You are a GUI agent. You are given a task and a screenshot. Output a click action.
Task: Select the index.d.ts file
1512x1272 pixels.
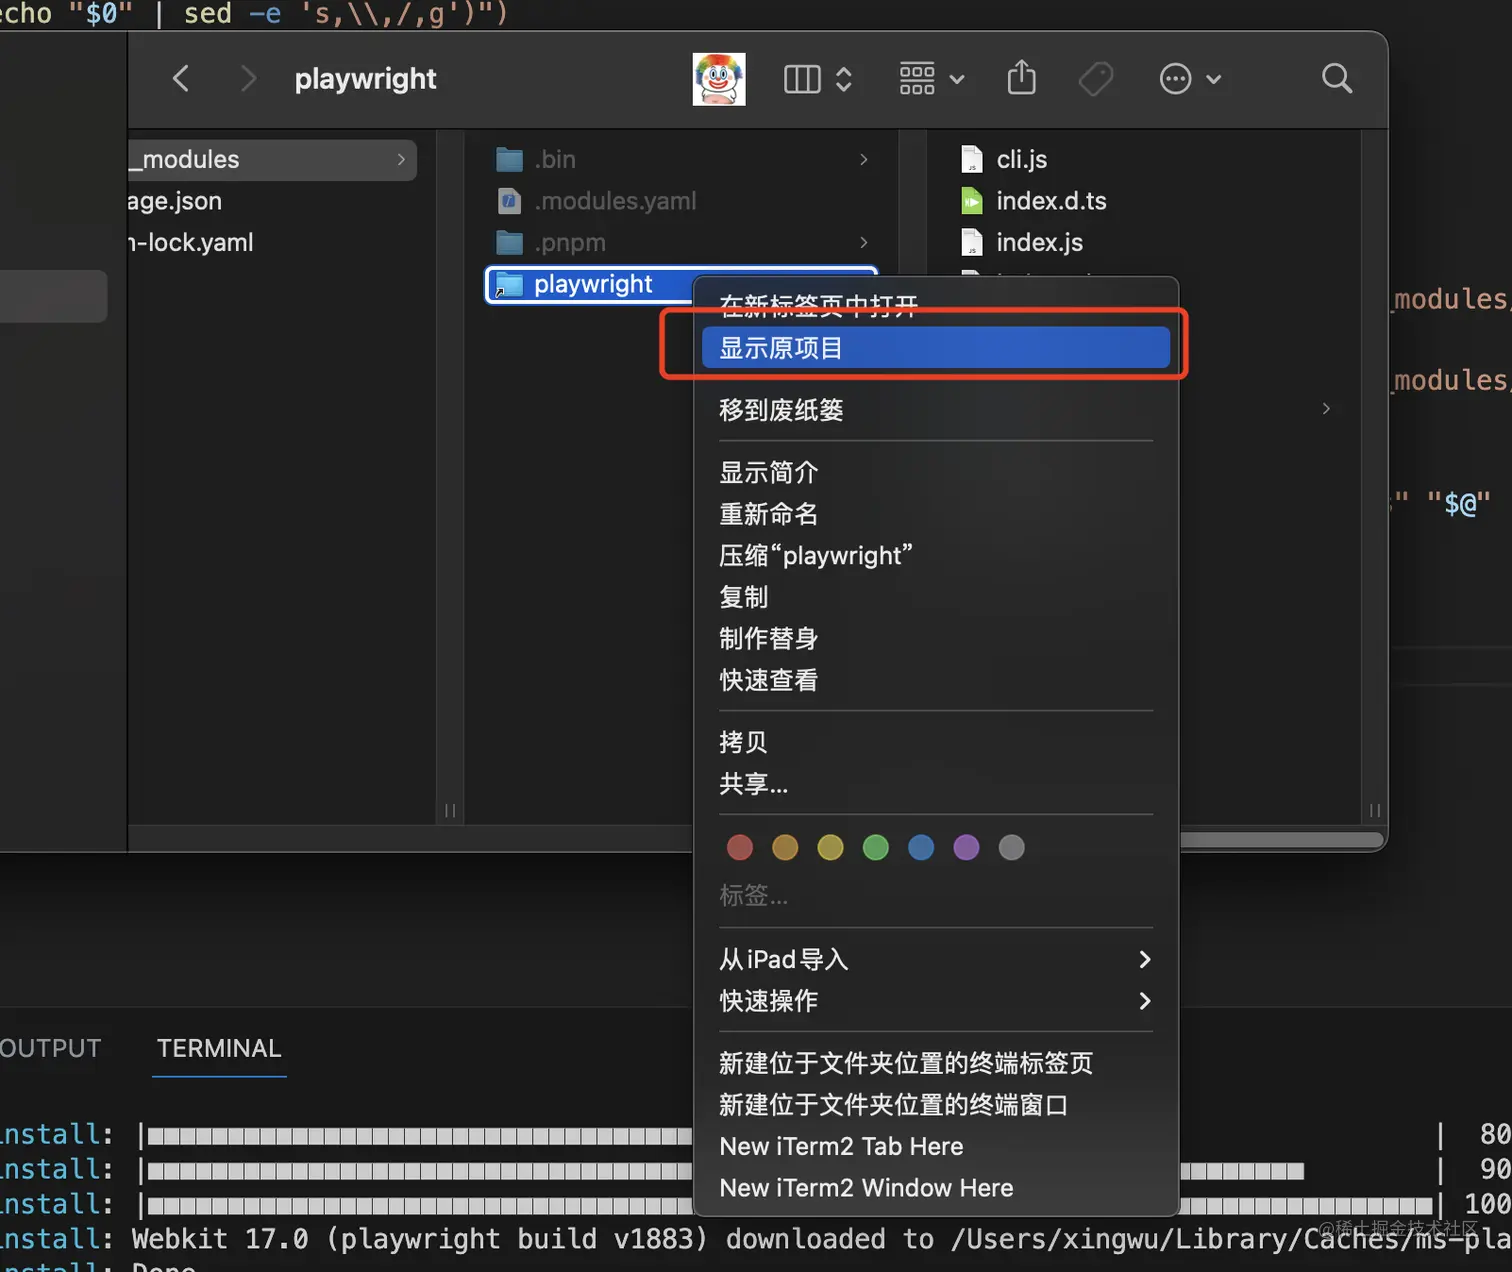[x=1051, y=201]
